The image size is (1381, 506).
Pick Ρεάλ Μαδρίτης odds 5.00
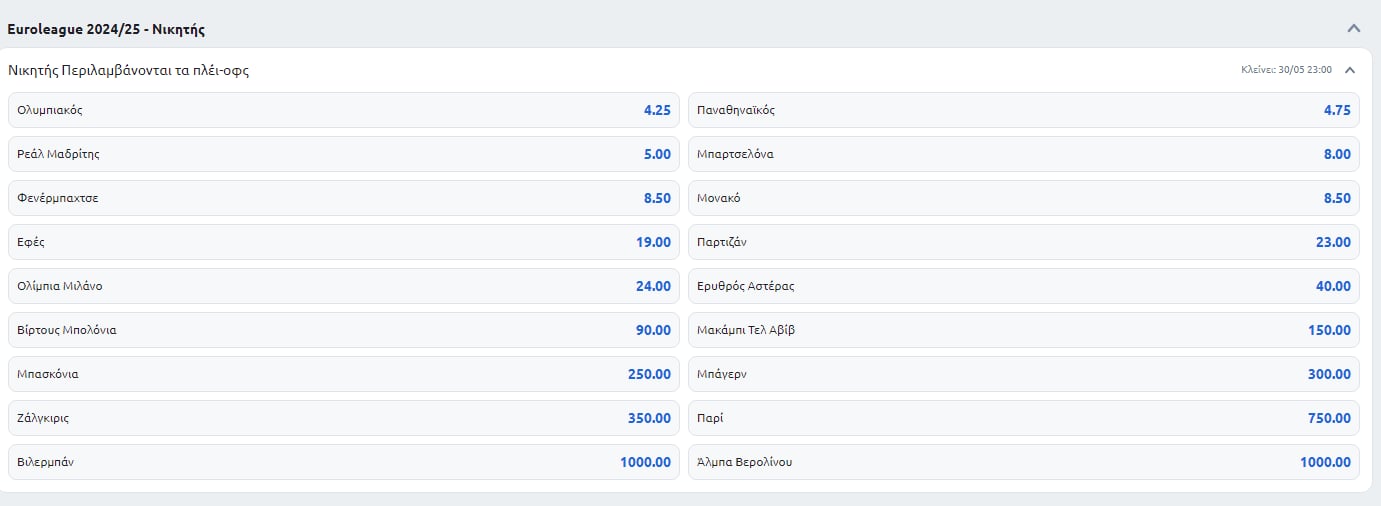point(343,154)
